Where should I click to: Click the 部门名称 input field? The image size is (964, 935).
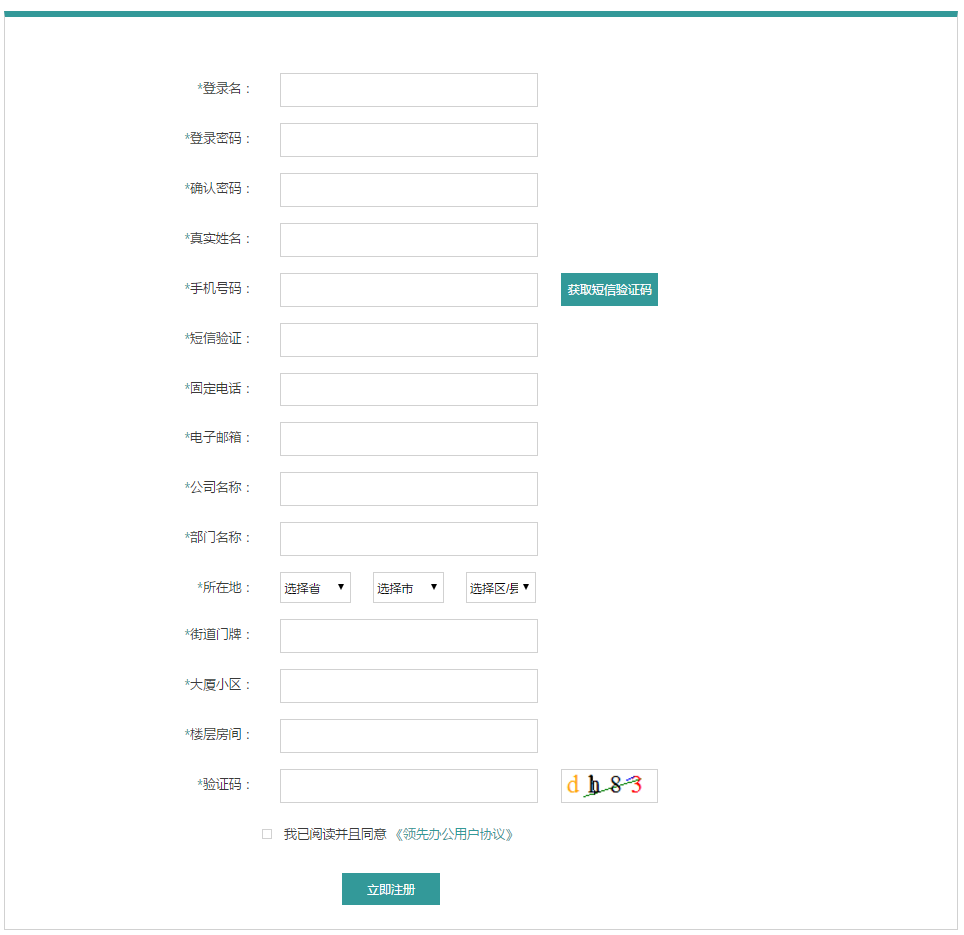(x=408, y=539)
